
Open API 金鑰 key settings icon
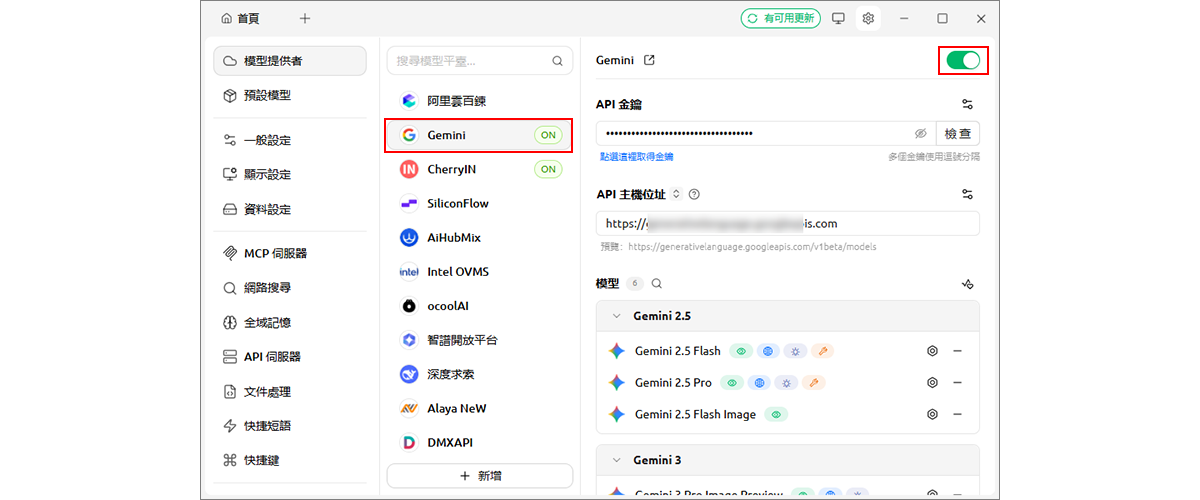967,104
